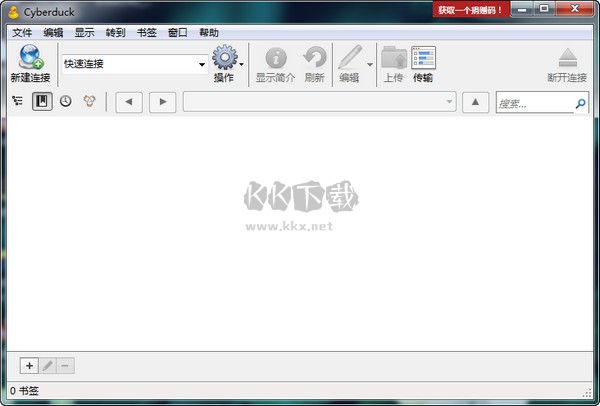Screen dimensions: 600x406
Task: Click the Disconnect (断开连接) eject icon
Action: [x=567, y=58]
